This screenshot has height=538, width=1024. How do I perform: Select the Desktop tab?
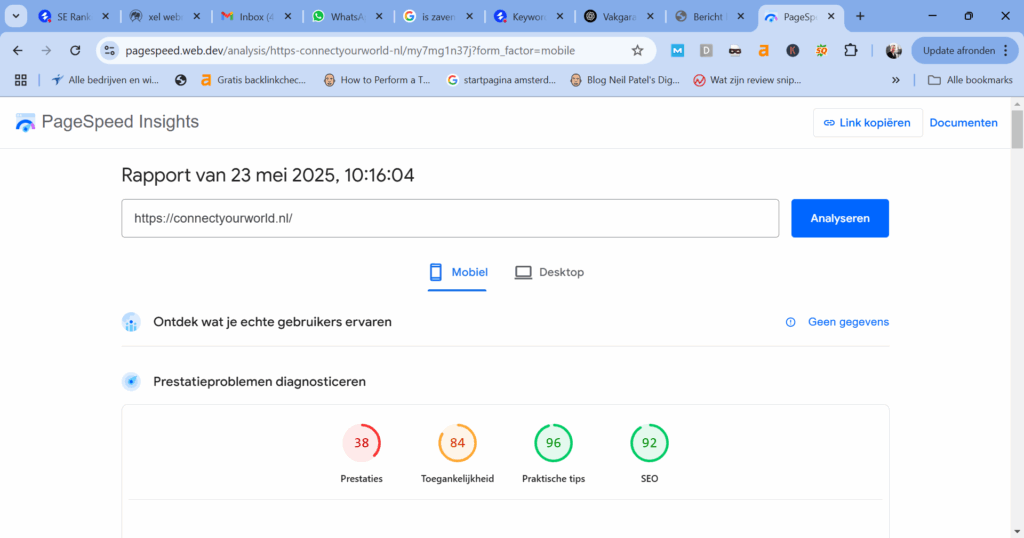point(549,272)
